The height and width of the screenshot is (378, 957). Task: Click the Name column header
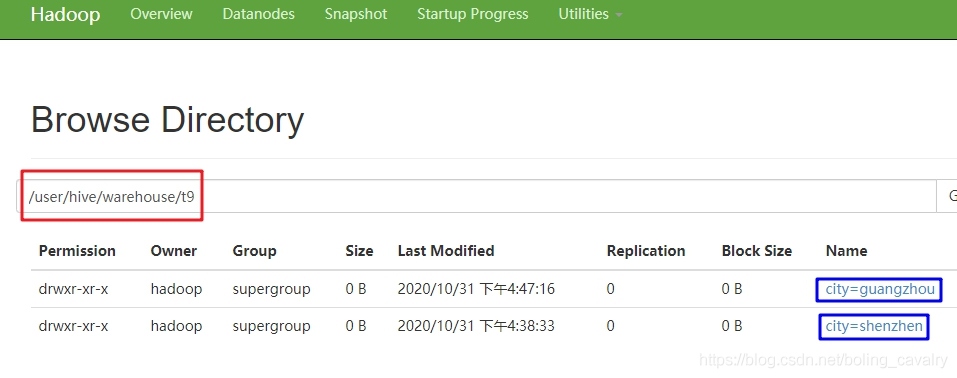click(847, 251)
